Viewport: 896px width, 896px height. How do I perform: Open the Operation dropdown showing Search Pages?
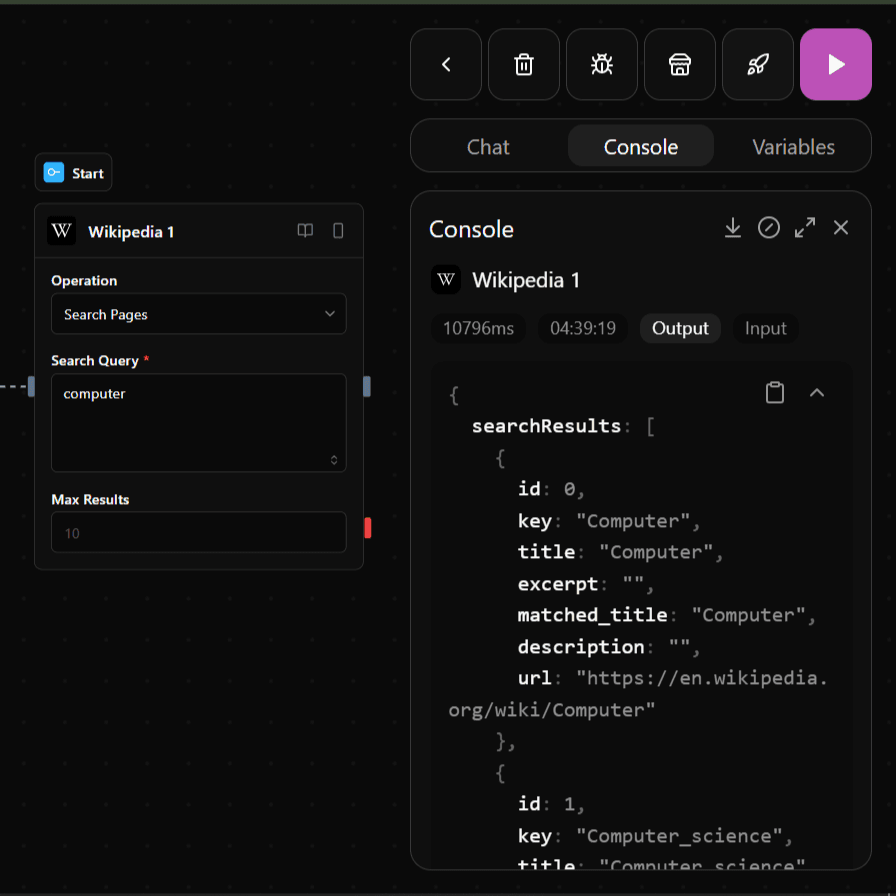199,314
